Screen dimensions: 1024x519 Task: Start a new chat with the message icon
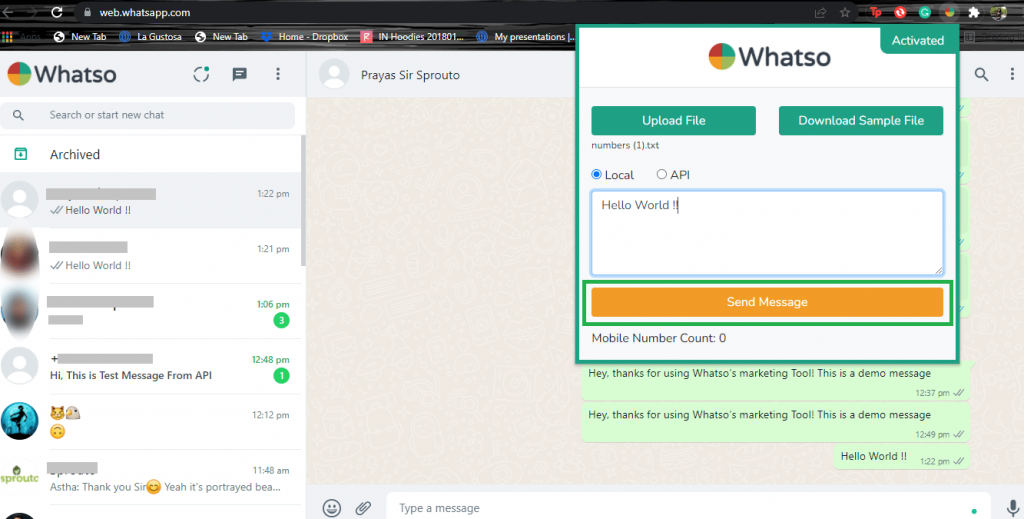point(240,74)
